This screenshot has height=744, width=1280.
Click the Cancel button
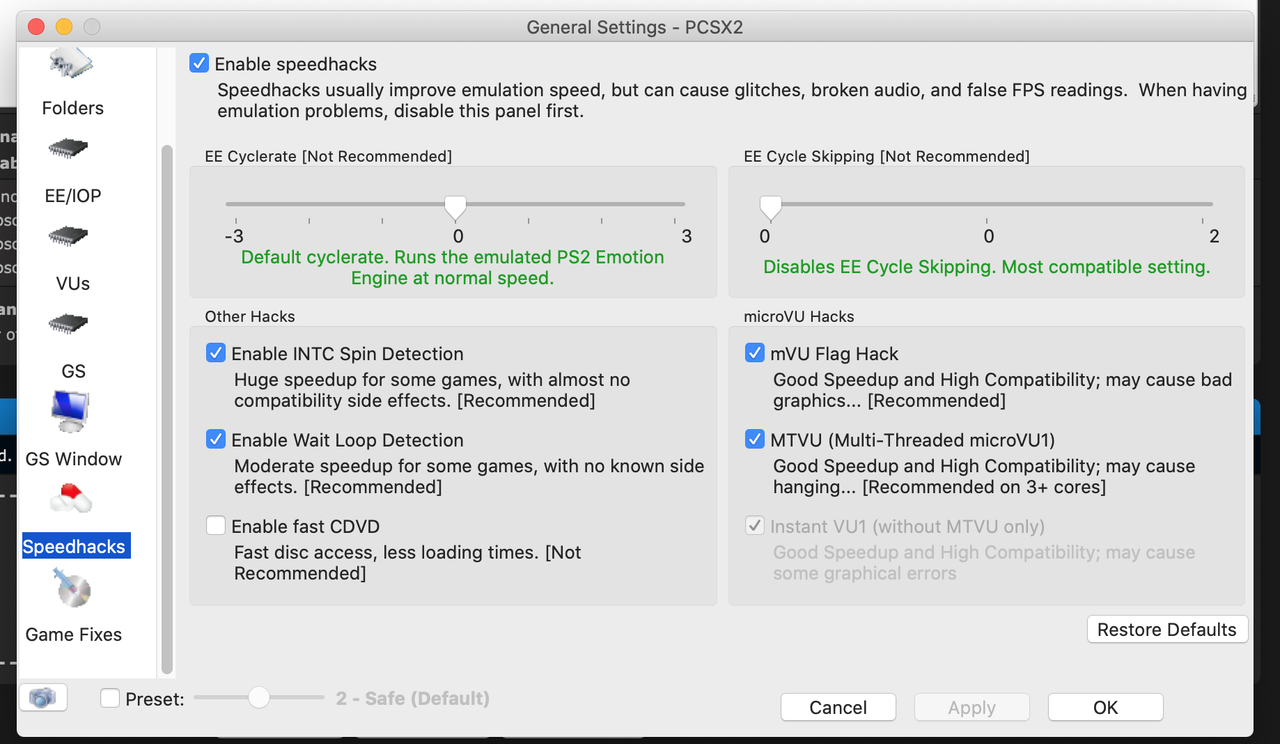tap(838, 707)
